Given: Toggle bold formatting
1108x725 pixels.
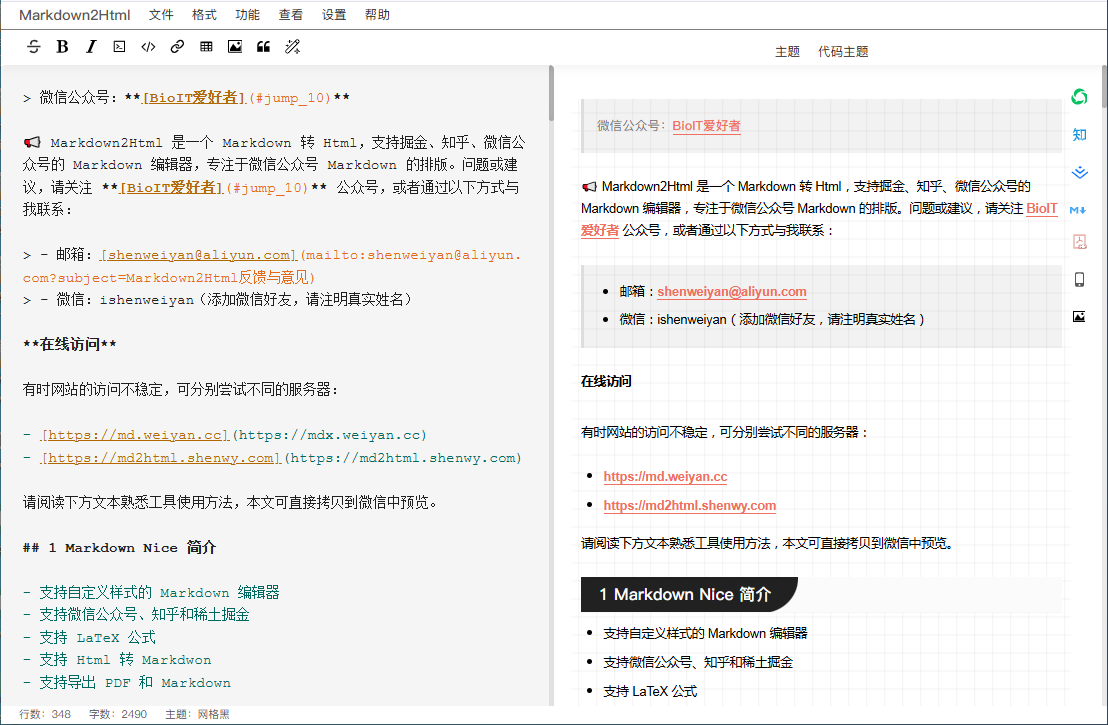Looking at the screenshot, I should click(62, 47).
